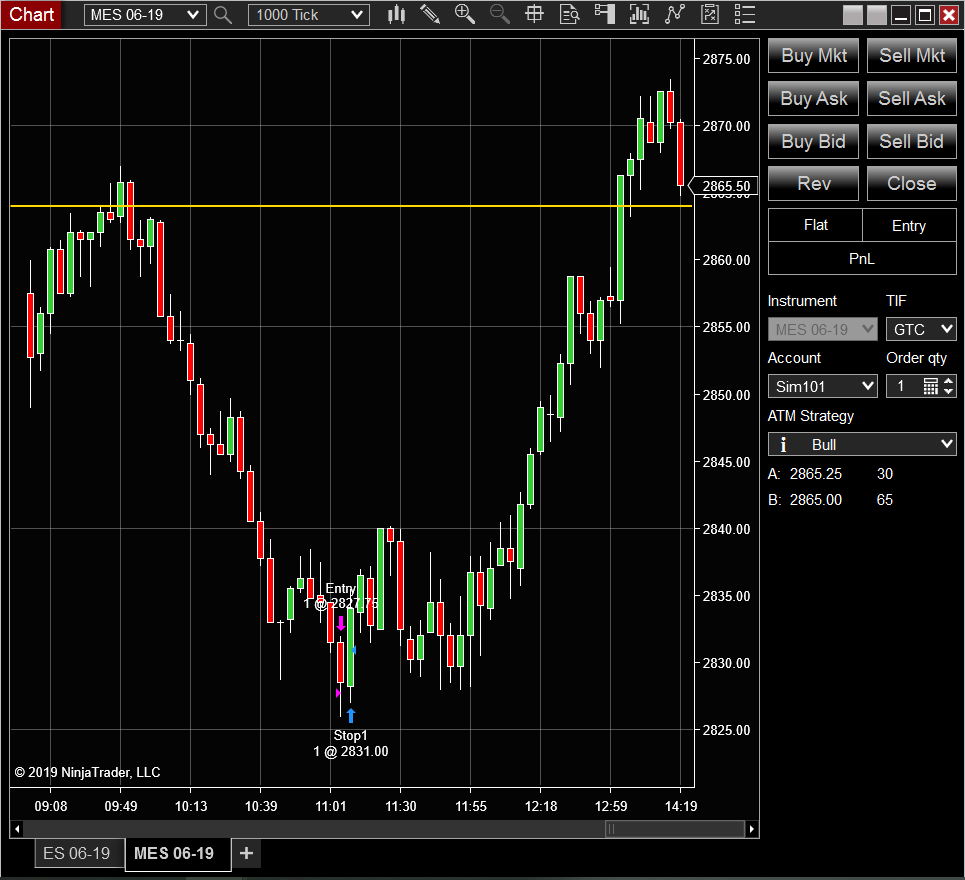Viewport: 965px width, 880px height.
Task: Add a new tab with plus
Action: 246,853
